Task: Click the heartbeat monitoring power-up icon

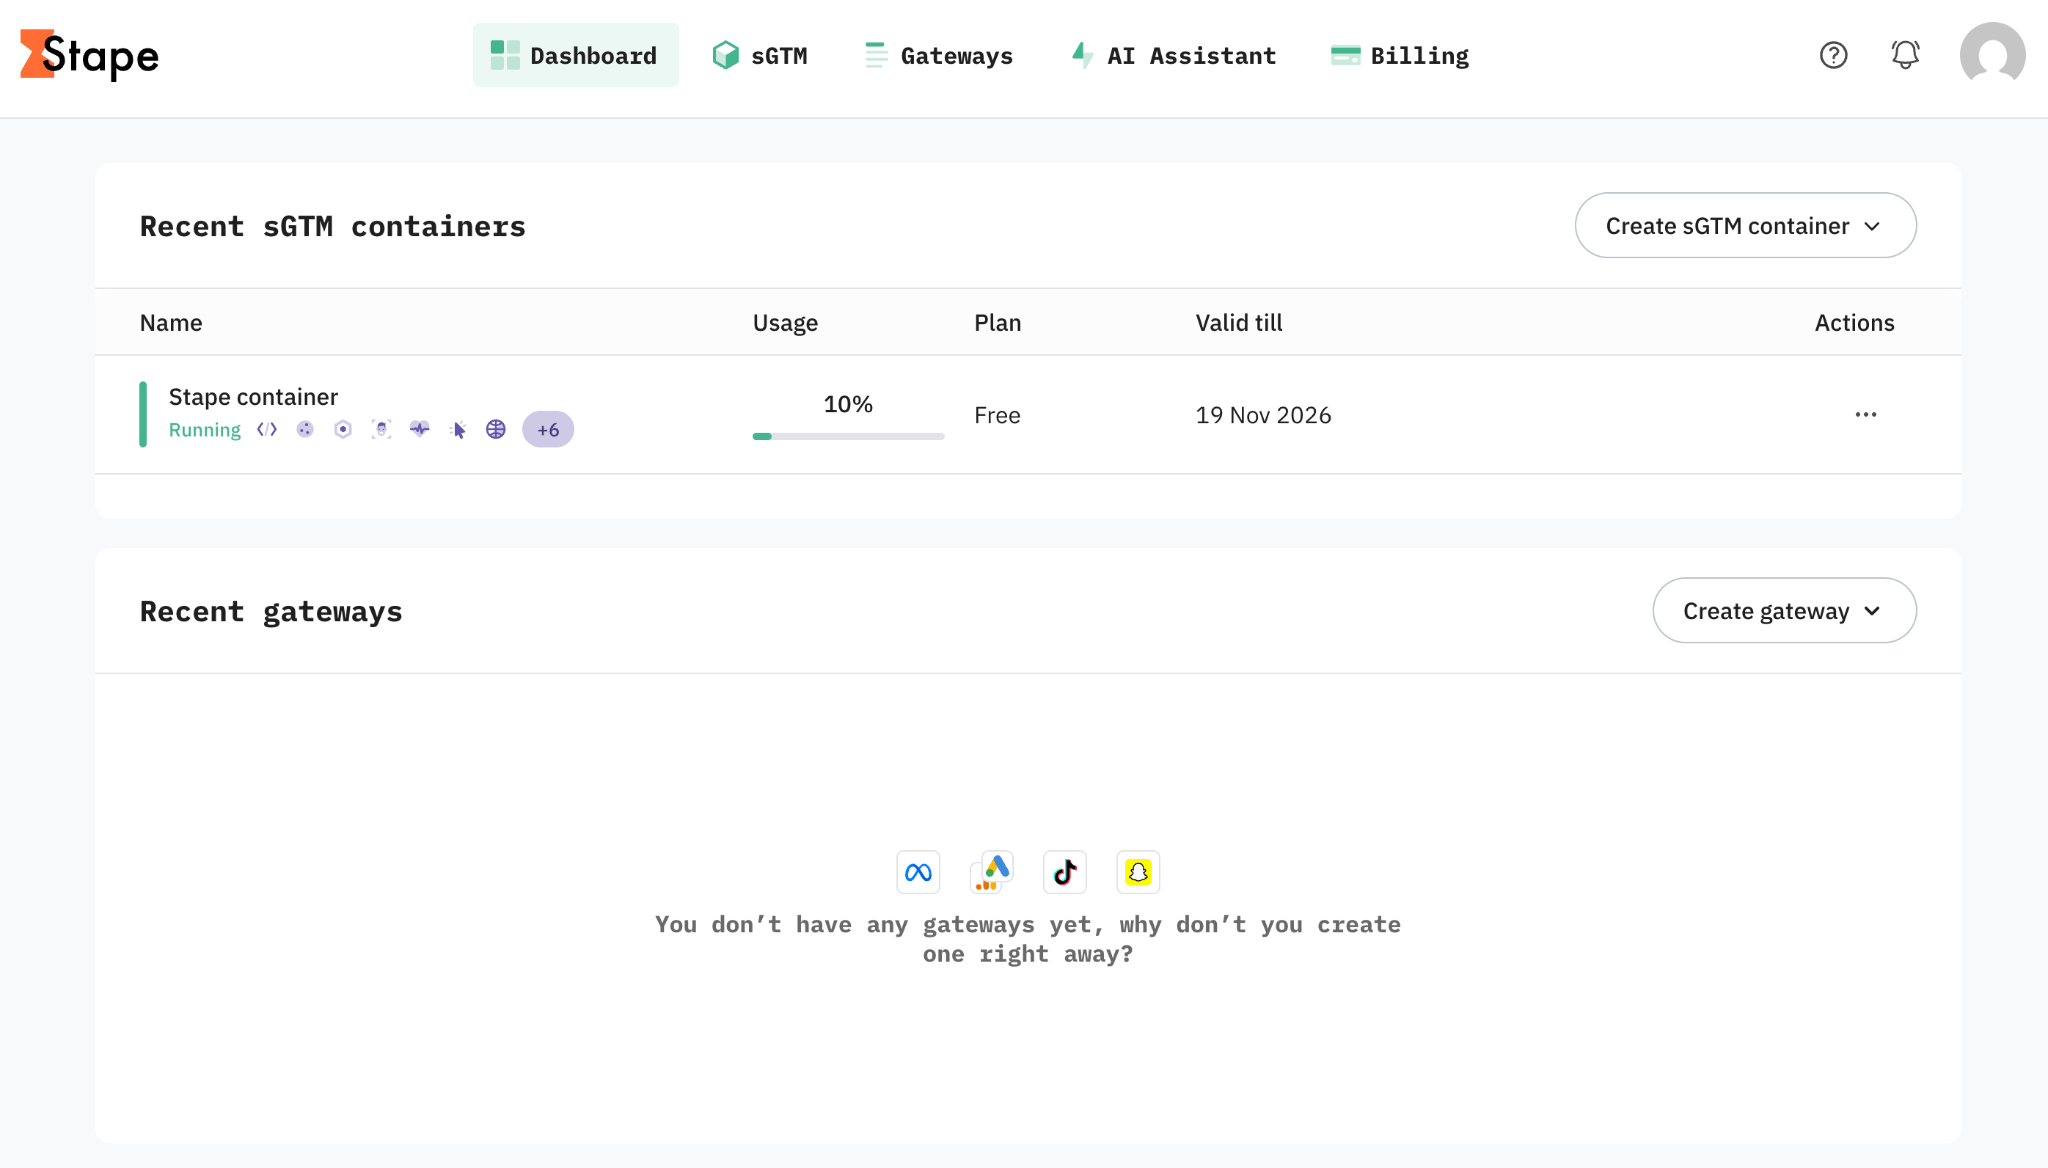Action: click(420, 429)
